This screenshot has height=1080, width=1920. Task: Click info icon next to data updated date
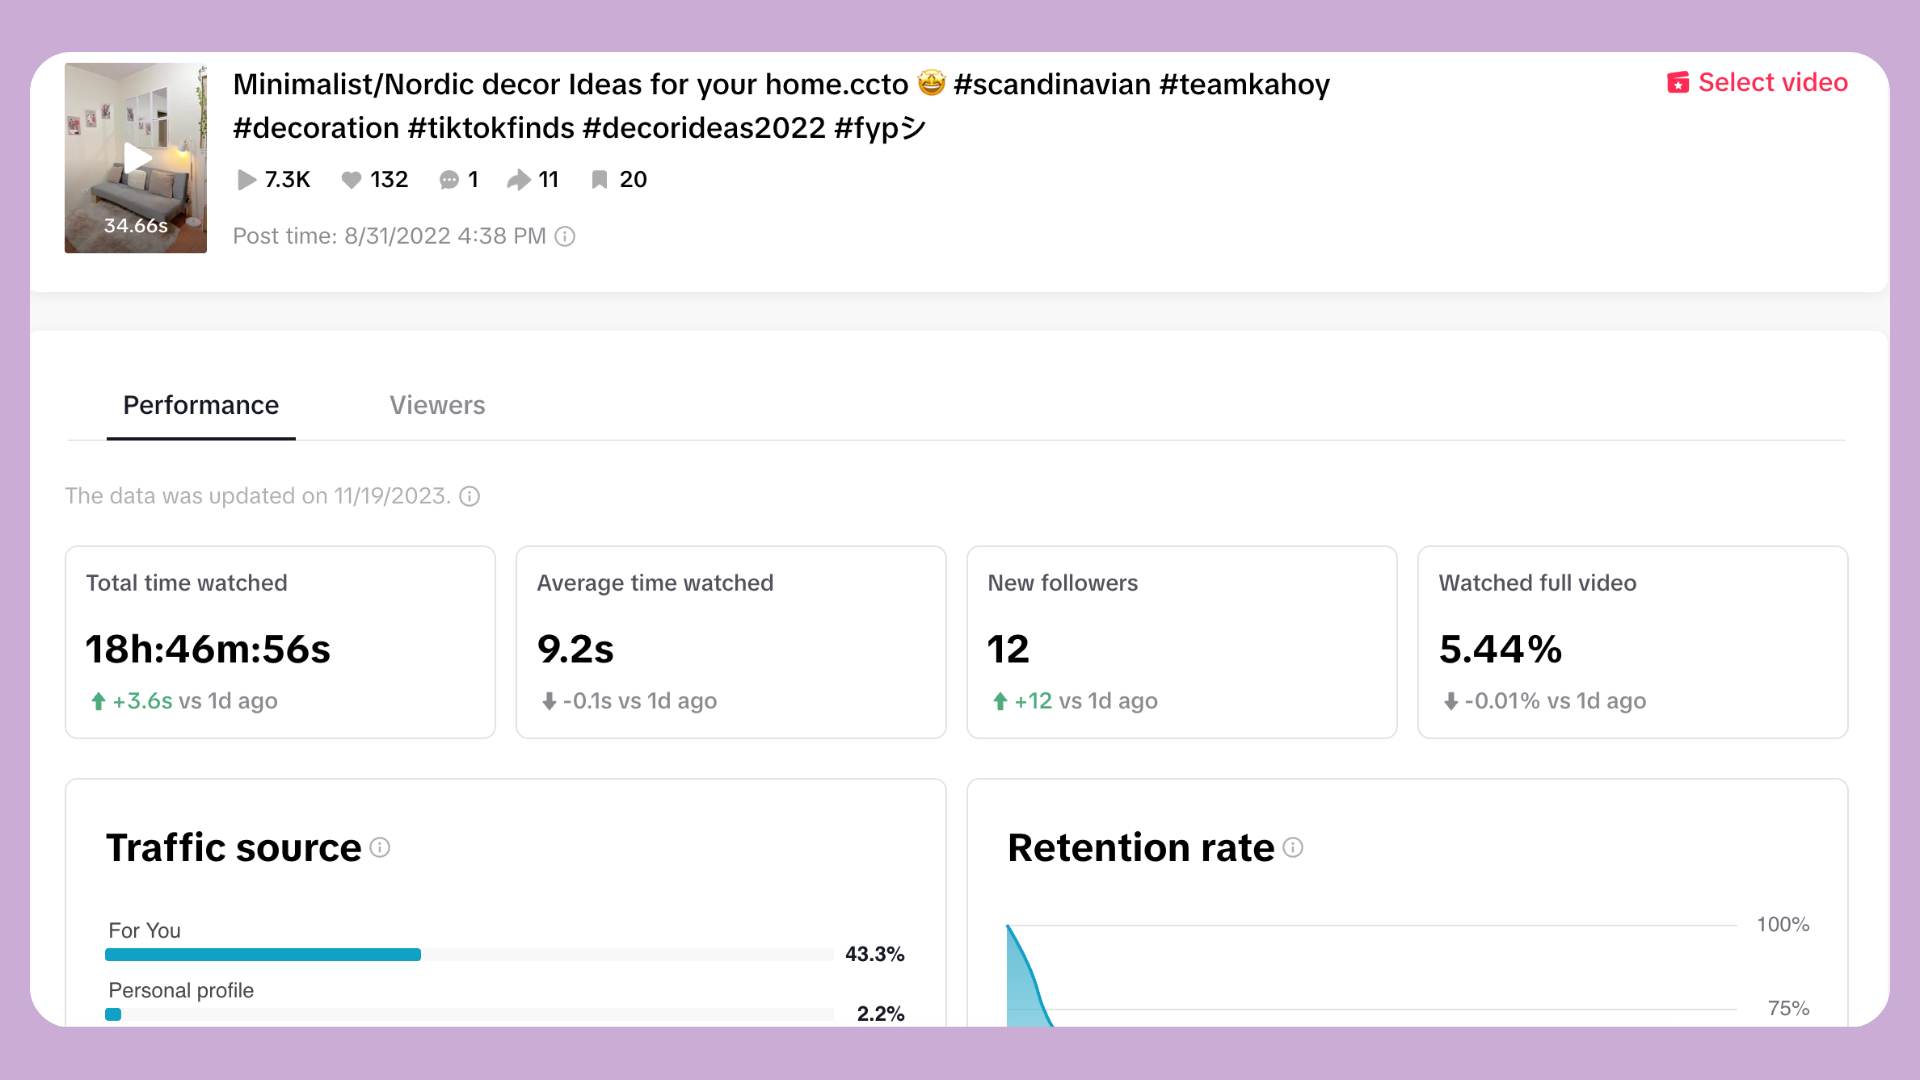coord(469,497)
